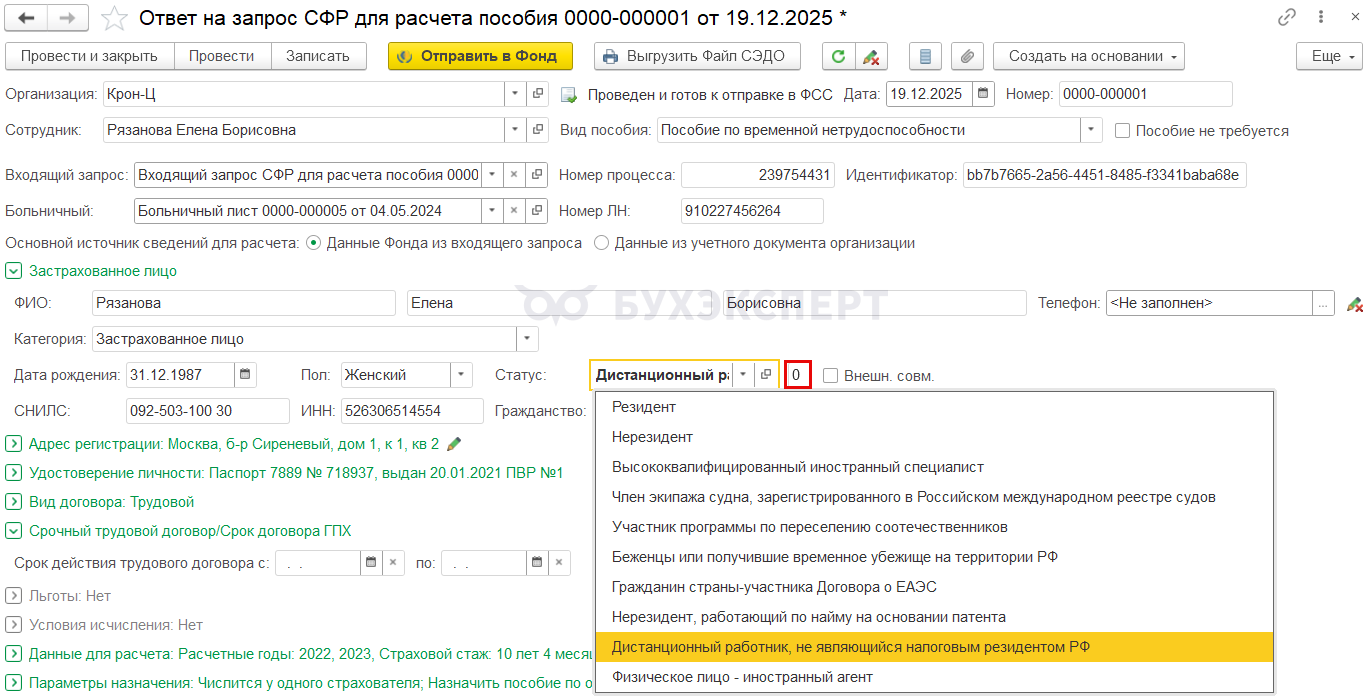Collapse the Застрахованное лицо section

14,271
